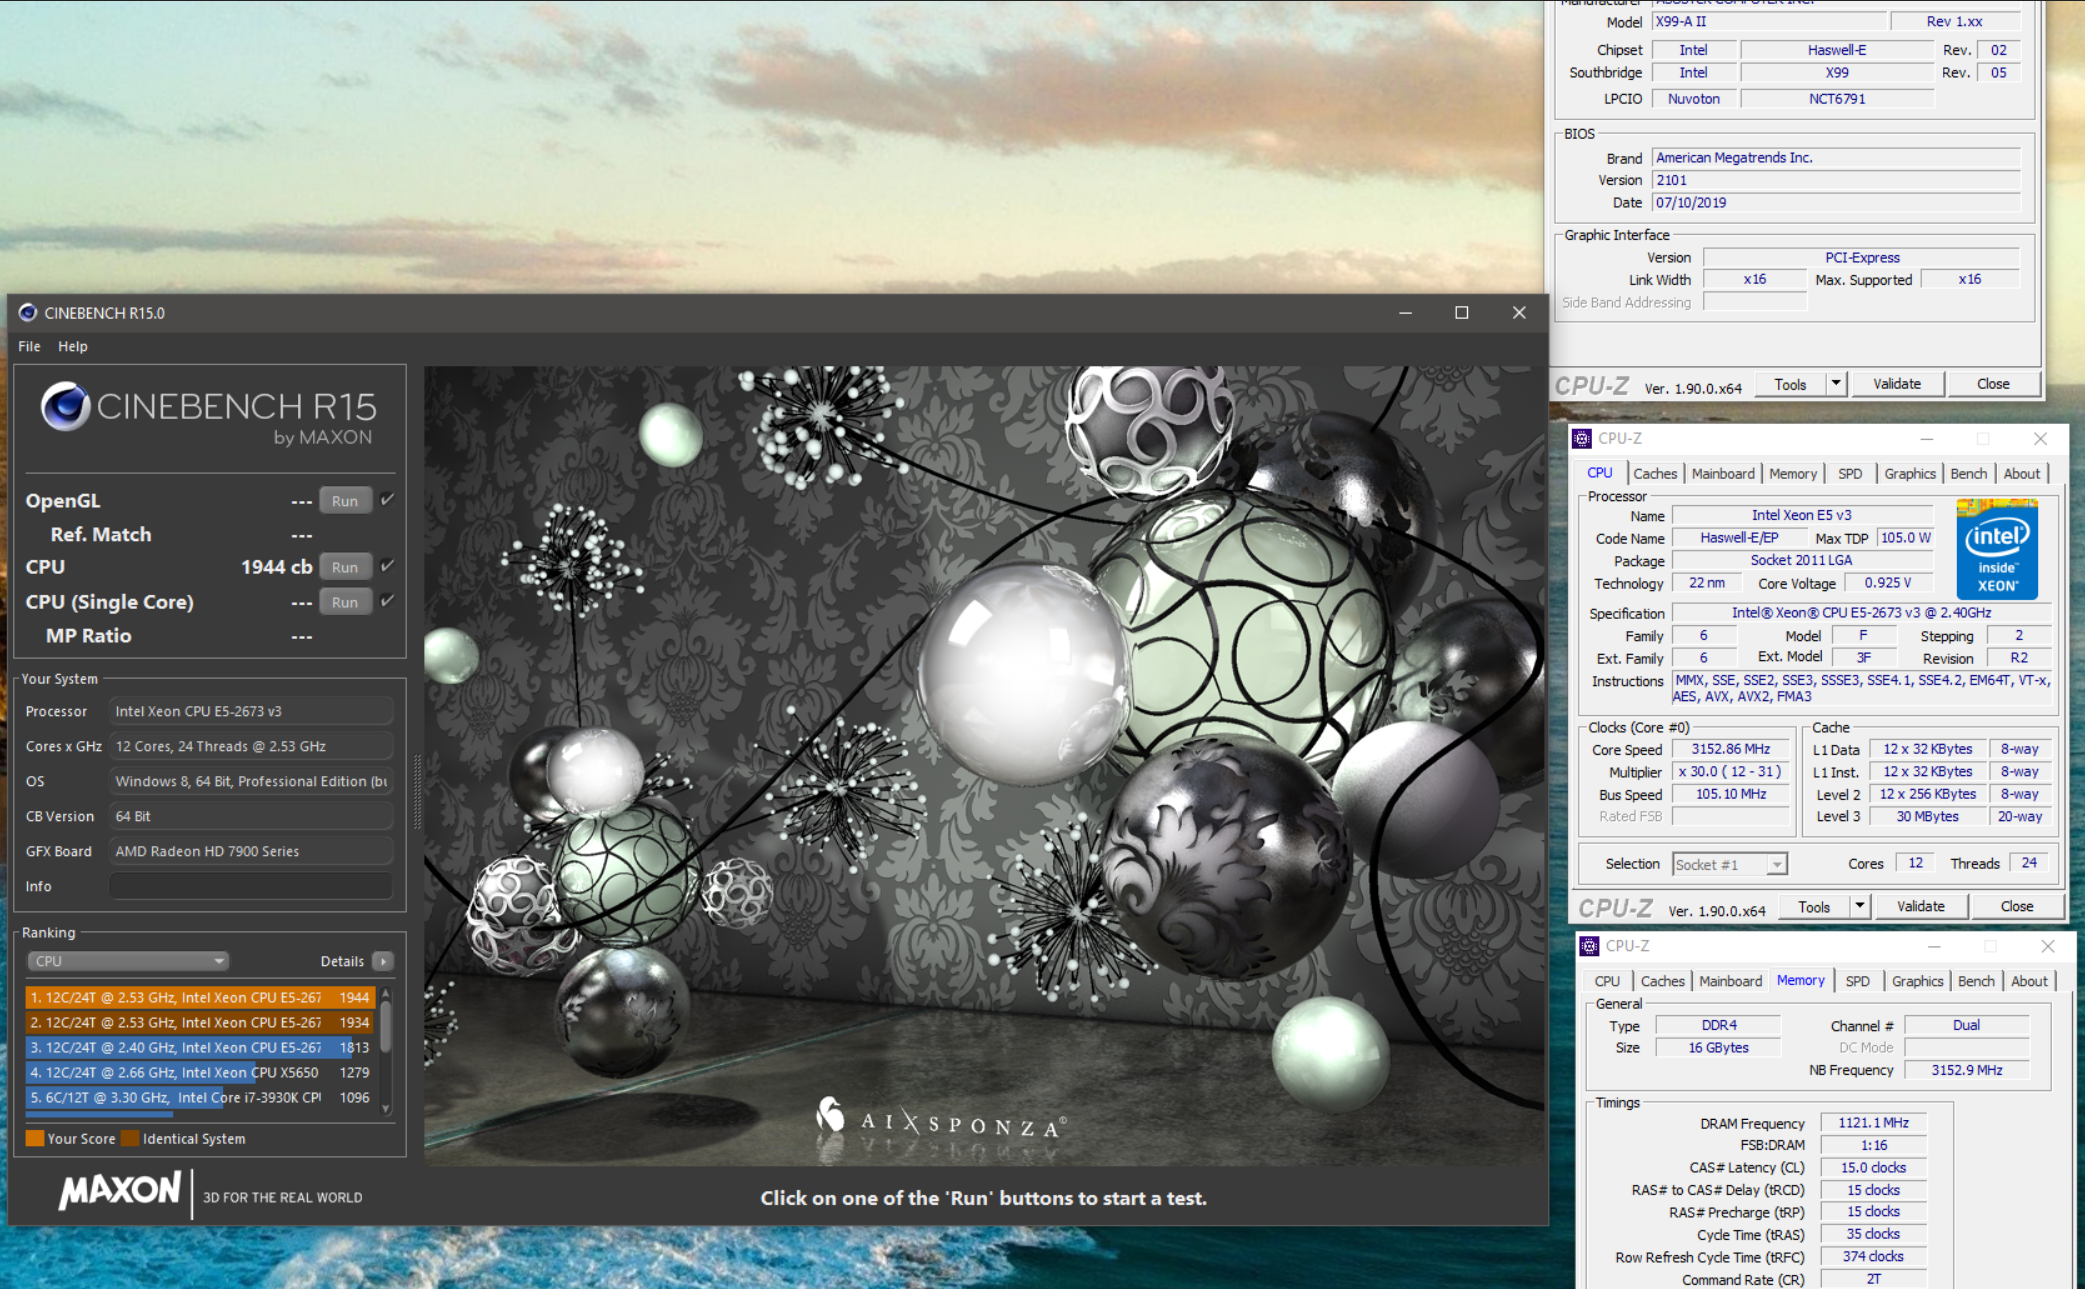The width and height of the screenshot is (2085, 1289).
Task: Click the GFX Board AMD Radeon HD 7900 field
Action: point(251,851)
